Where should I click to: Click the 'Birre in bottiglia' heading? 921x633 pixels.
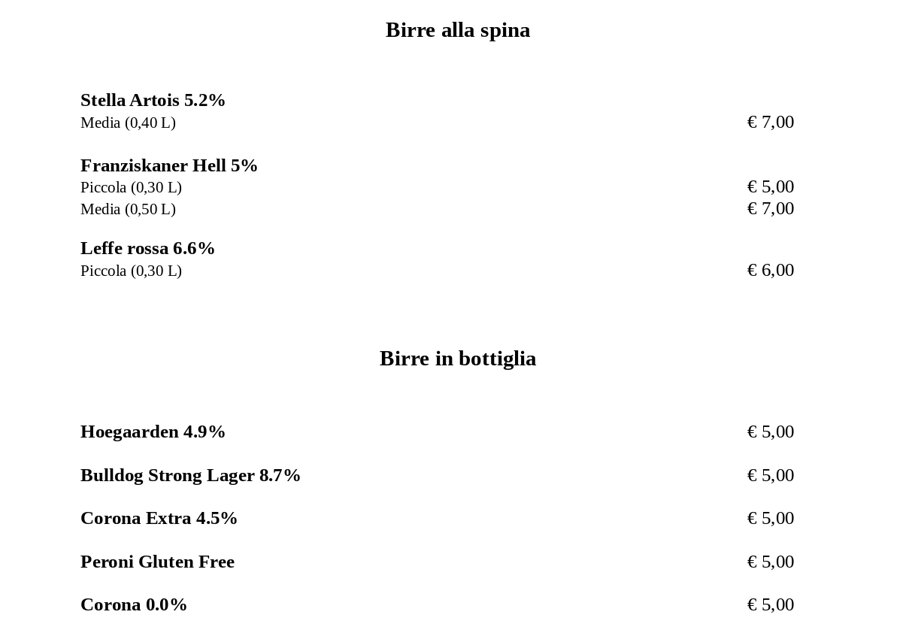click(458, 359)
